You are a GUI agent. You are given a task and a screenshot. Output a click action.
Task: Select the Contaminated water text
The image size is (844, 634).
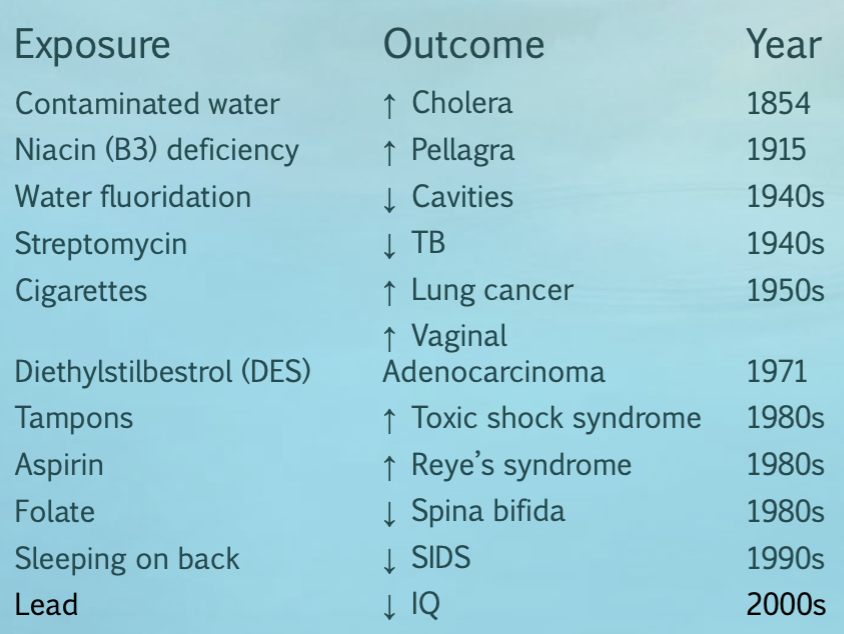coord(147,103)
